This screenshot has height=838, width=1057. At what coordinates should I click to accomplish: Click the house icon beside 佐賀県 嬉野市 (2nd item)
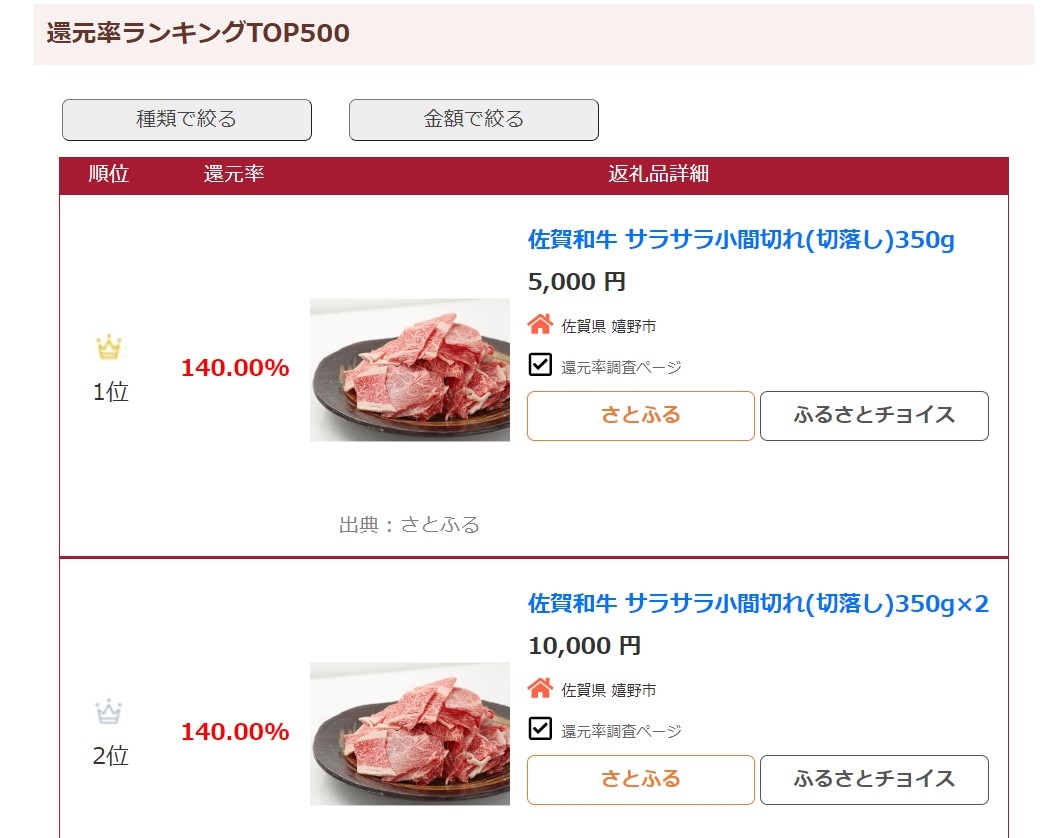pos(540,689)
